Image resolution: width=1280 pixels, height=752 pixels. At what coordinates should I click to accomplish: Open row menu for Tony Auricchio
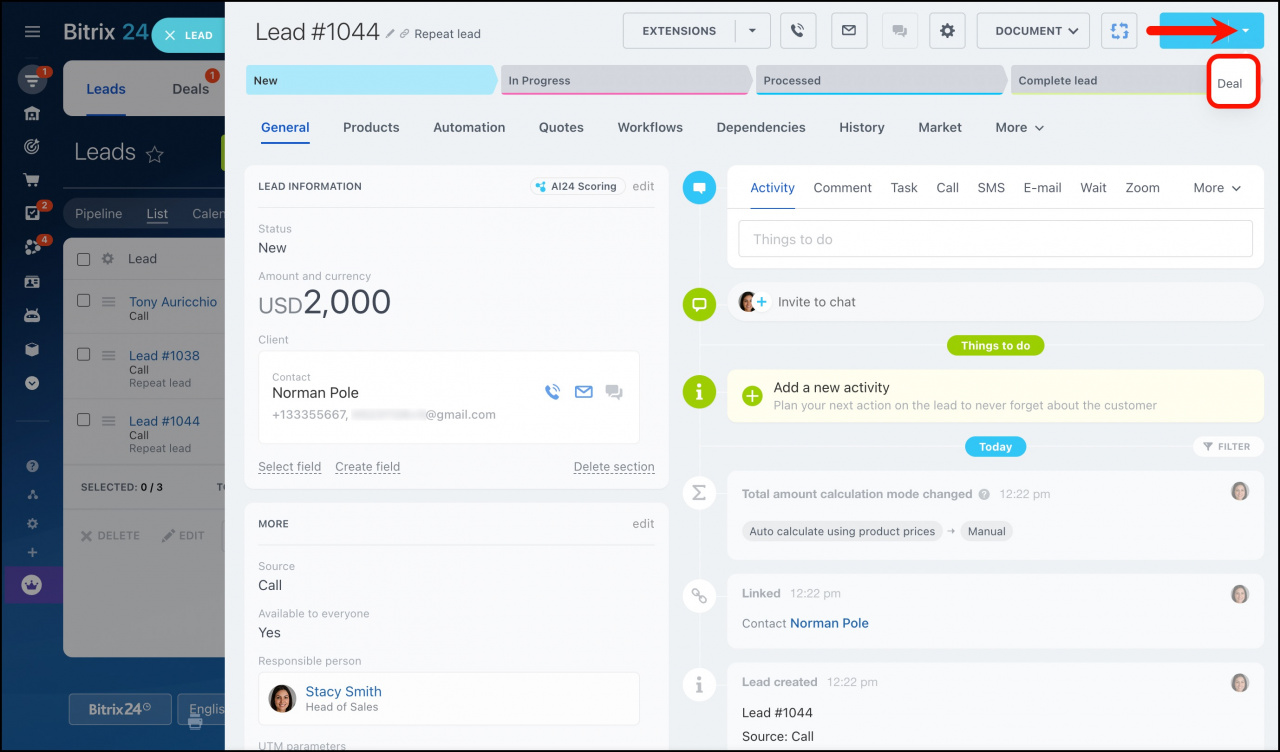(x=108, y=302)
